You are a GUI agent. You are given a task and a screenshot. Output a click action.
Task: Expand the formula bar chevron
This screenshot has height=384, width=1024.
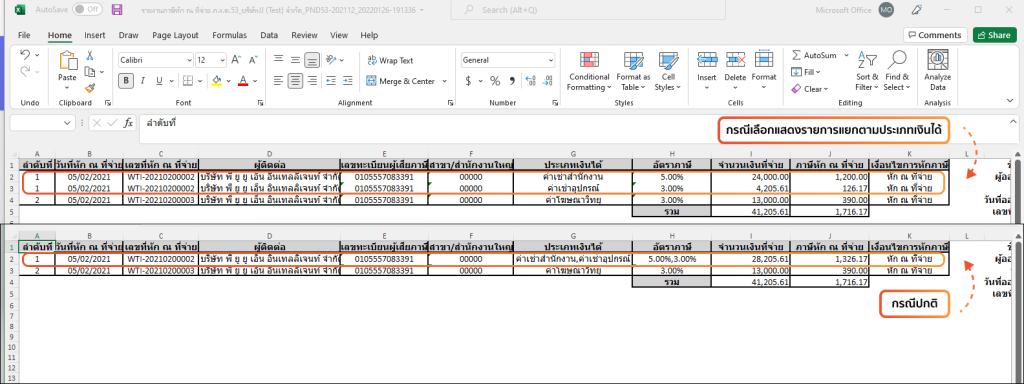pos(1012,121)
